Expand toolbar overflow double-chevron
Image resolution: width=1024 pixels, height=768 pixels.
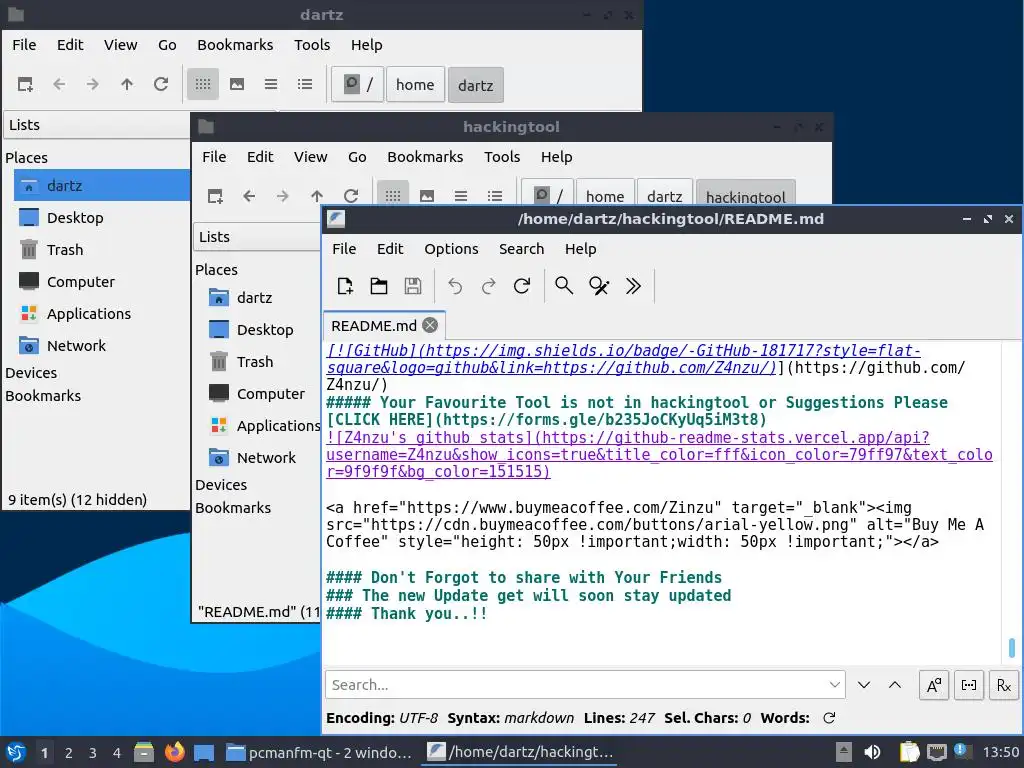[x=633, y=286]
